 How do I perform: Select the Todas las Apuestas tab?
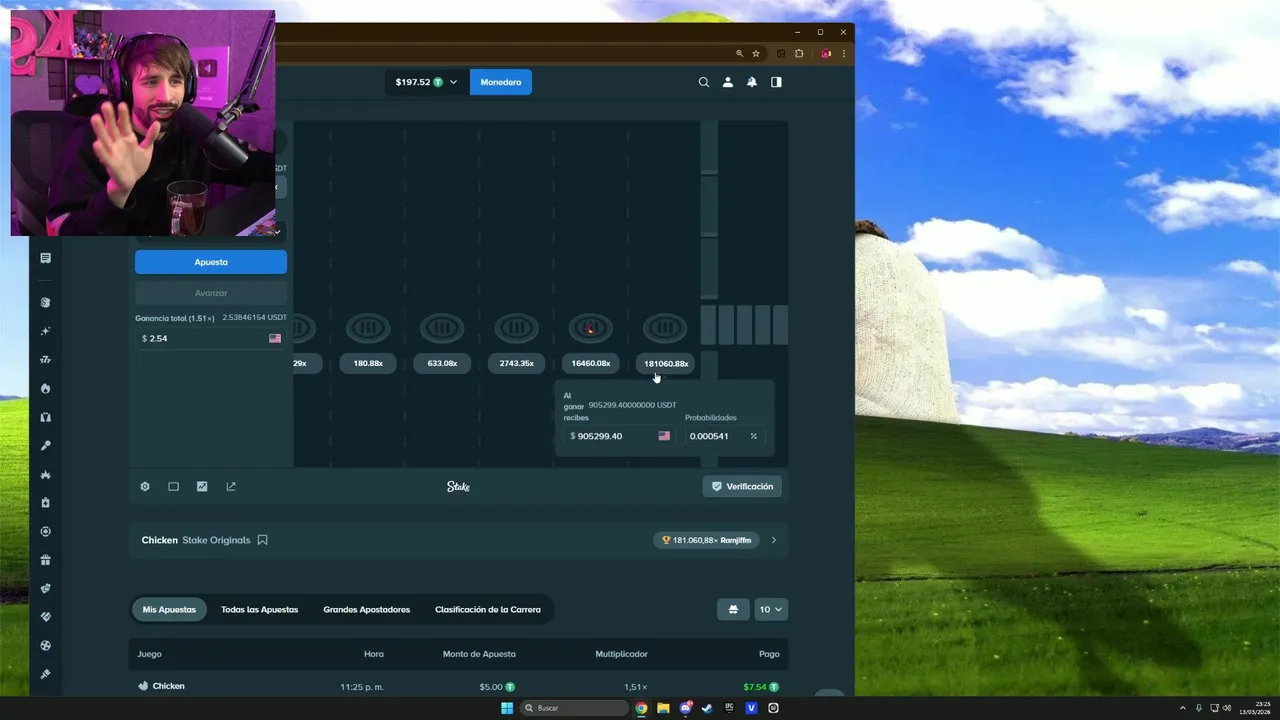(259, 609)
